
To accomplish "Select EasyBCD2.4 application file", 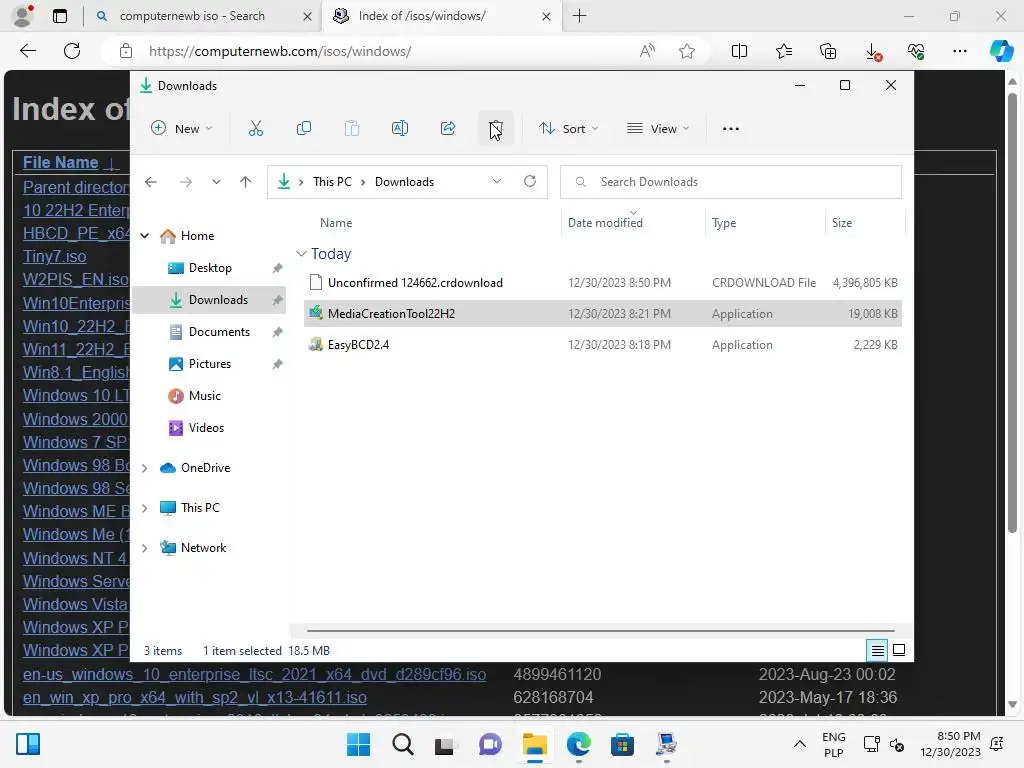I will (603, 345).
